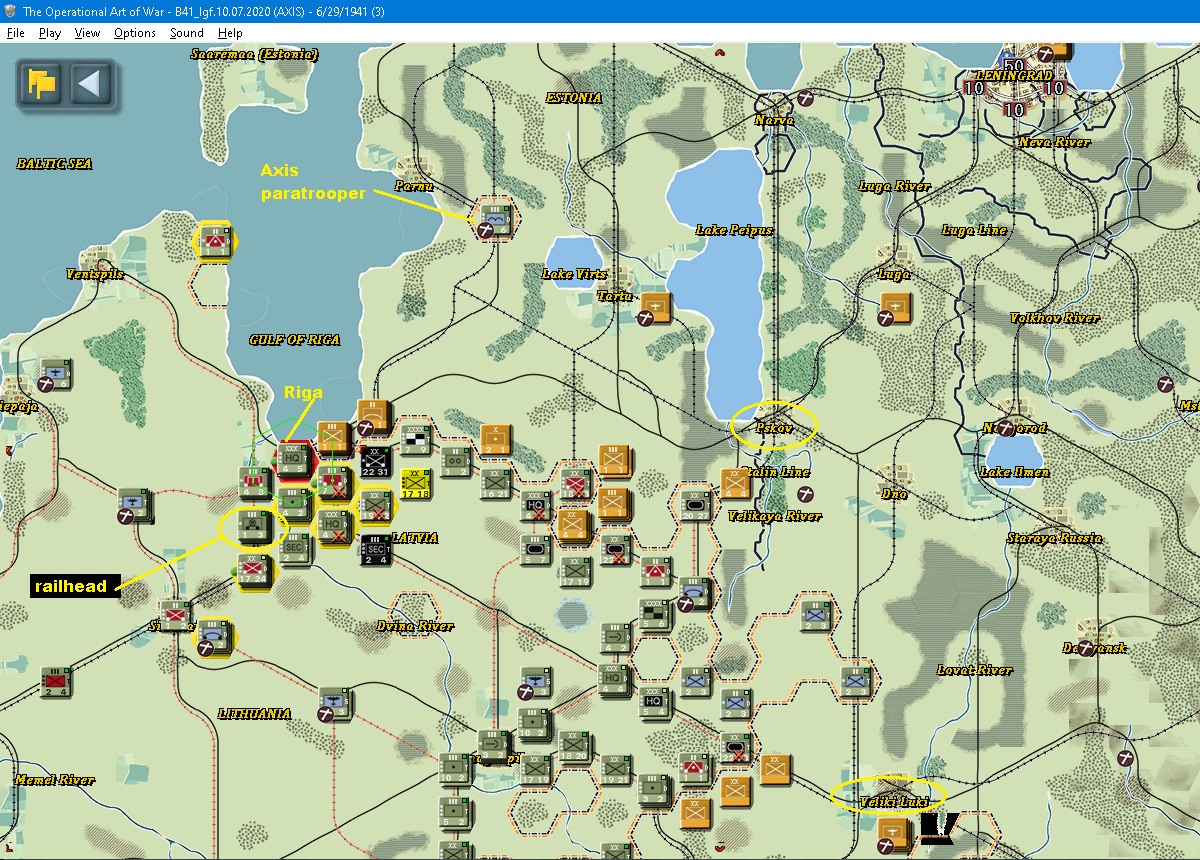Open the Sound menu
This screenshot has width=1200, height=860.
(186, 33)
